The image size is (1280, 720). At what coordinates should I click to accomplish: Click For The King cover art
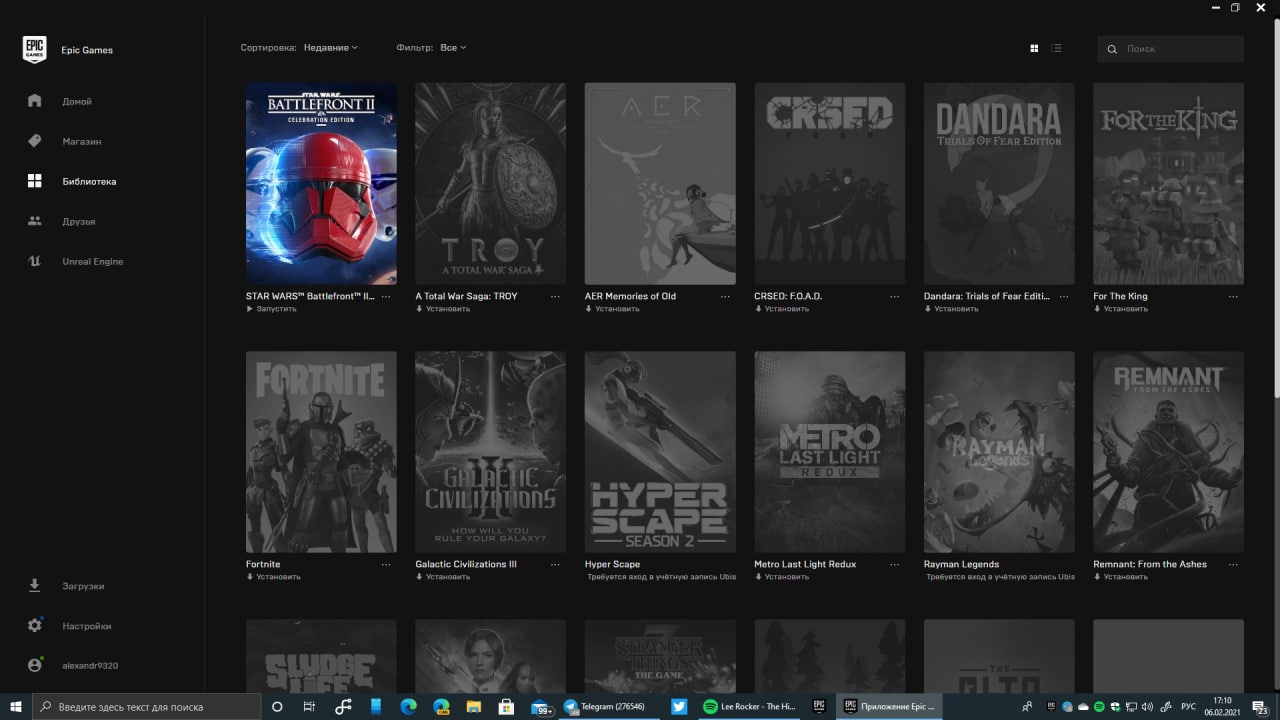pos(1169,184)
